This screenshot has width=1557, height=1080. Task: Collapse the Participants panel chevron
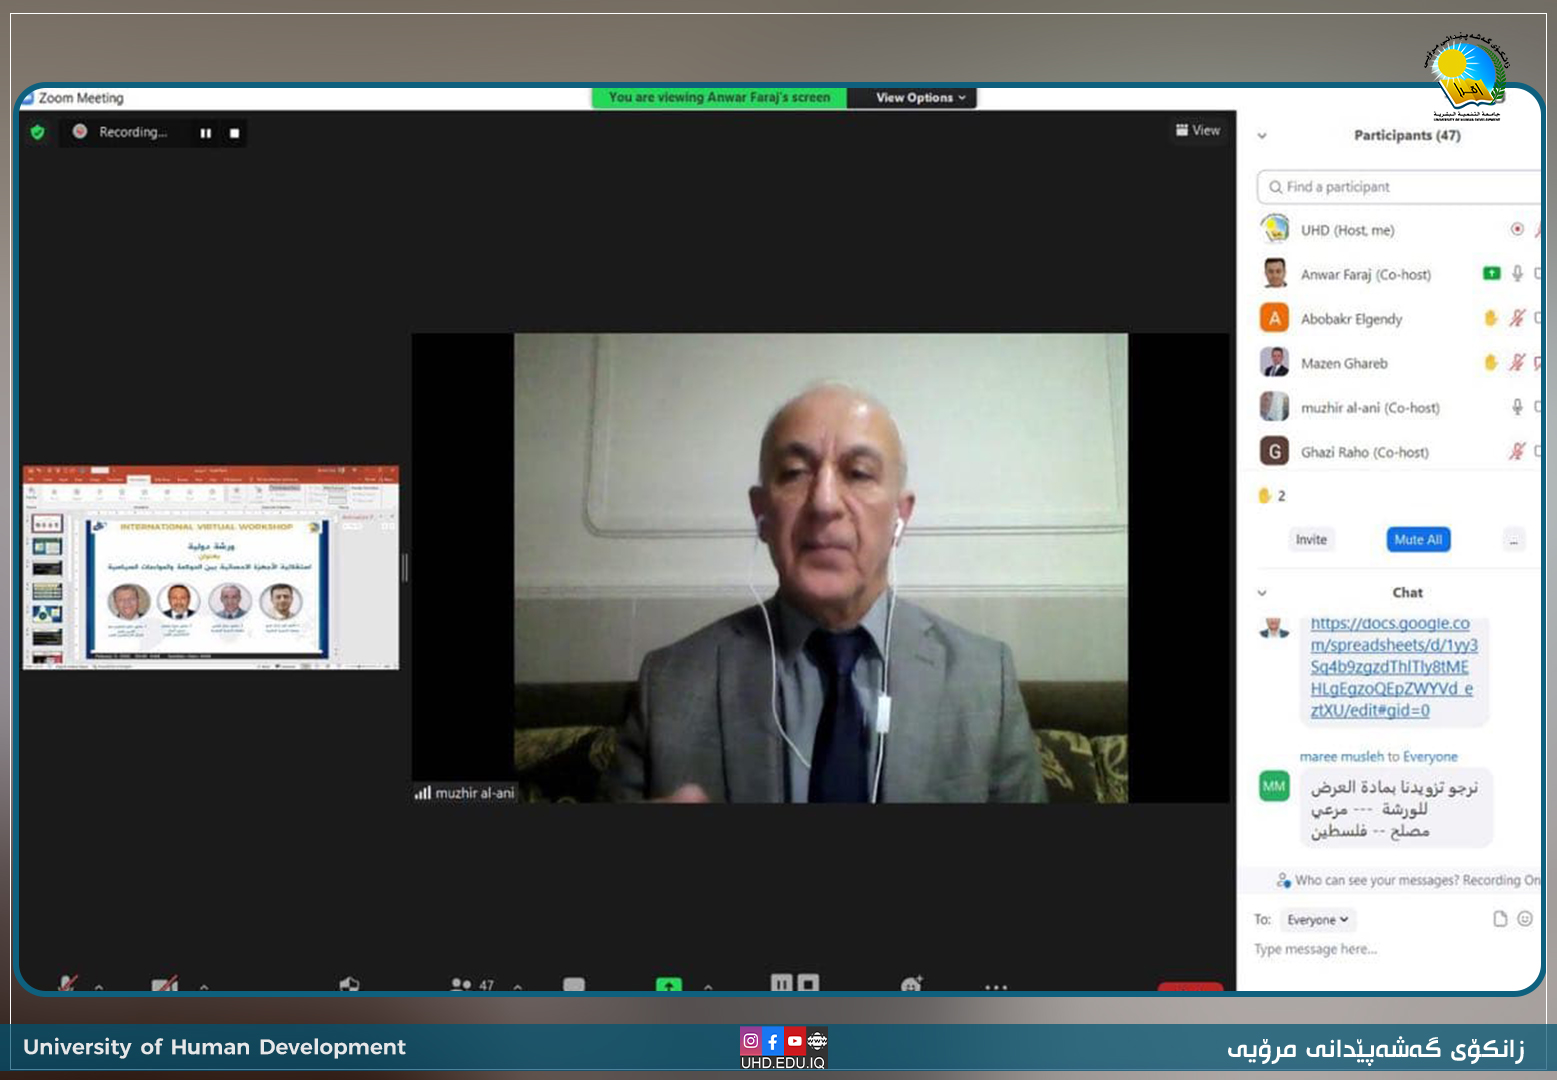tap(1262, 136)
